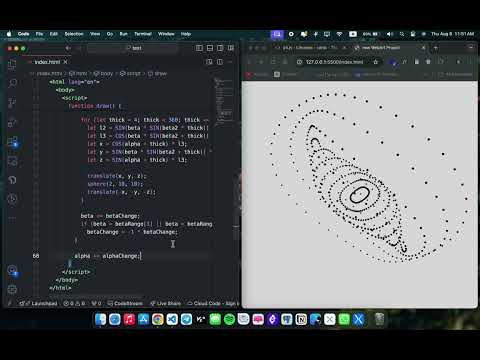Open the editor More Actions menu
Image resolution: width=480 pixels, height=360 pixels.
pyautogui.click(x=230, y=62)
